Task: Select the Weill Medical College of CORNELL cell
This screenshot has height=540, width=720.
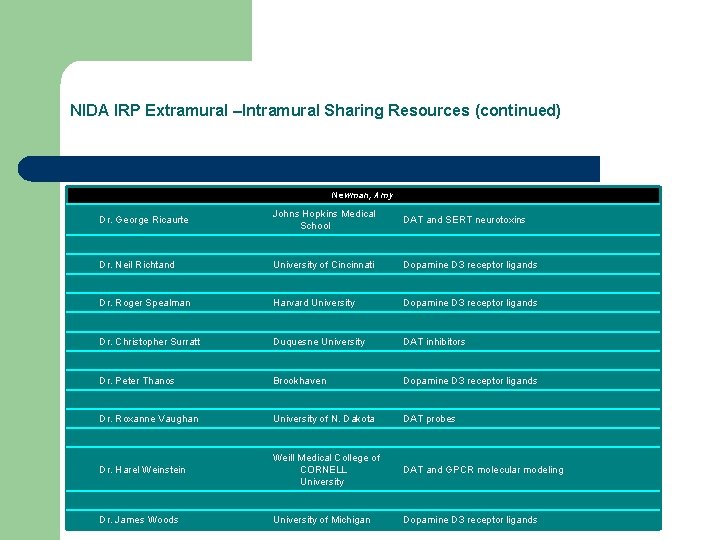Action: 326,470
